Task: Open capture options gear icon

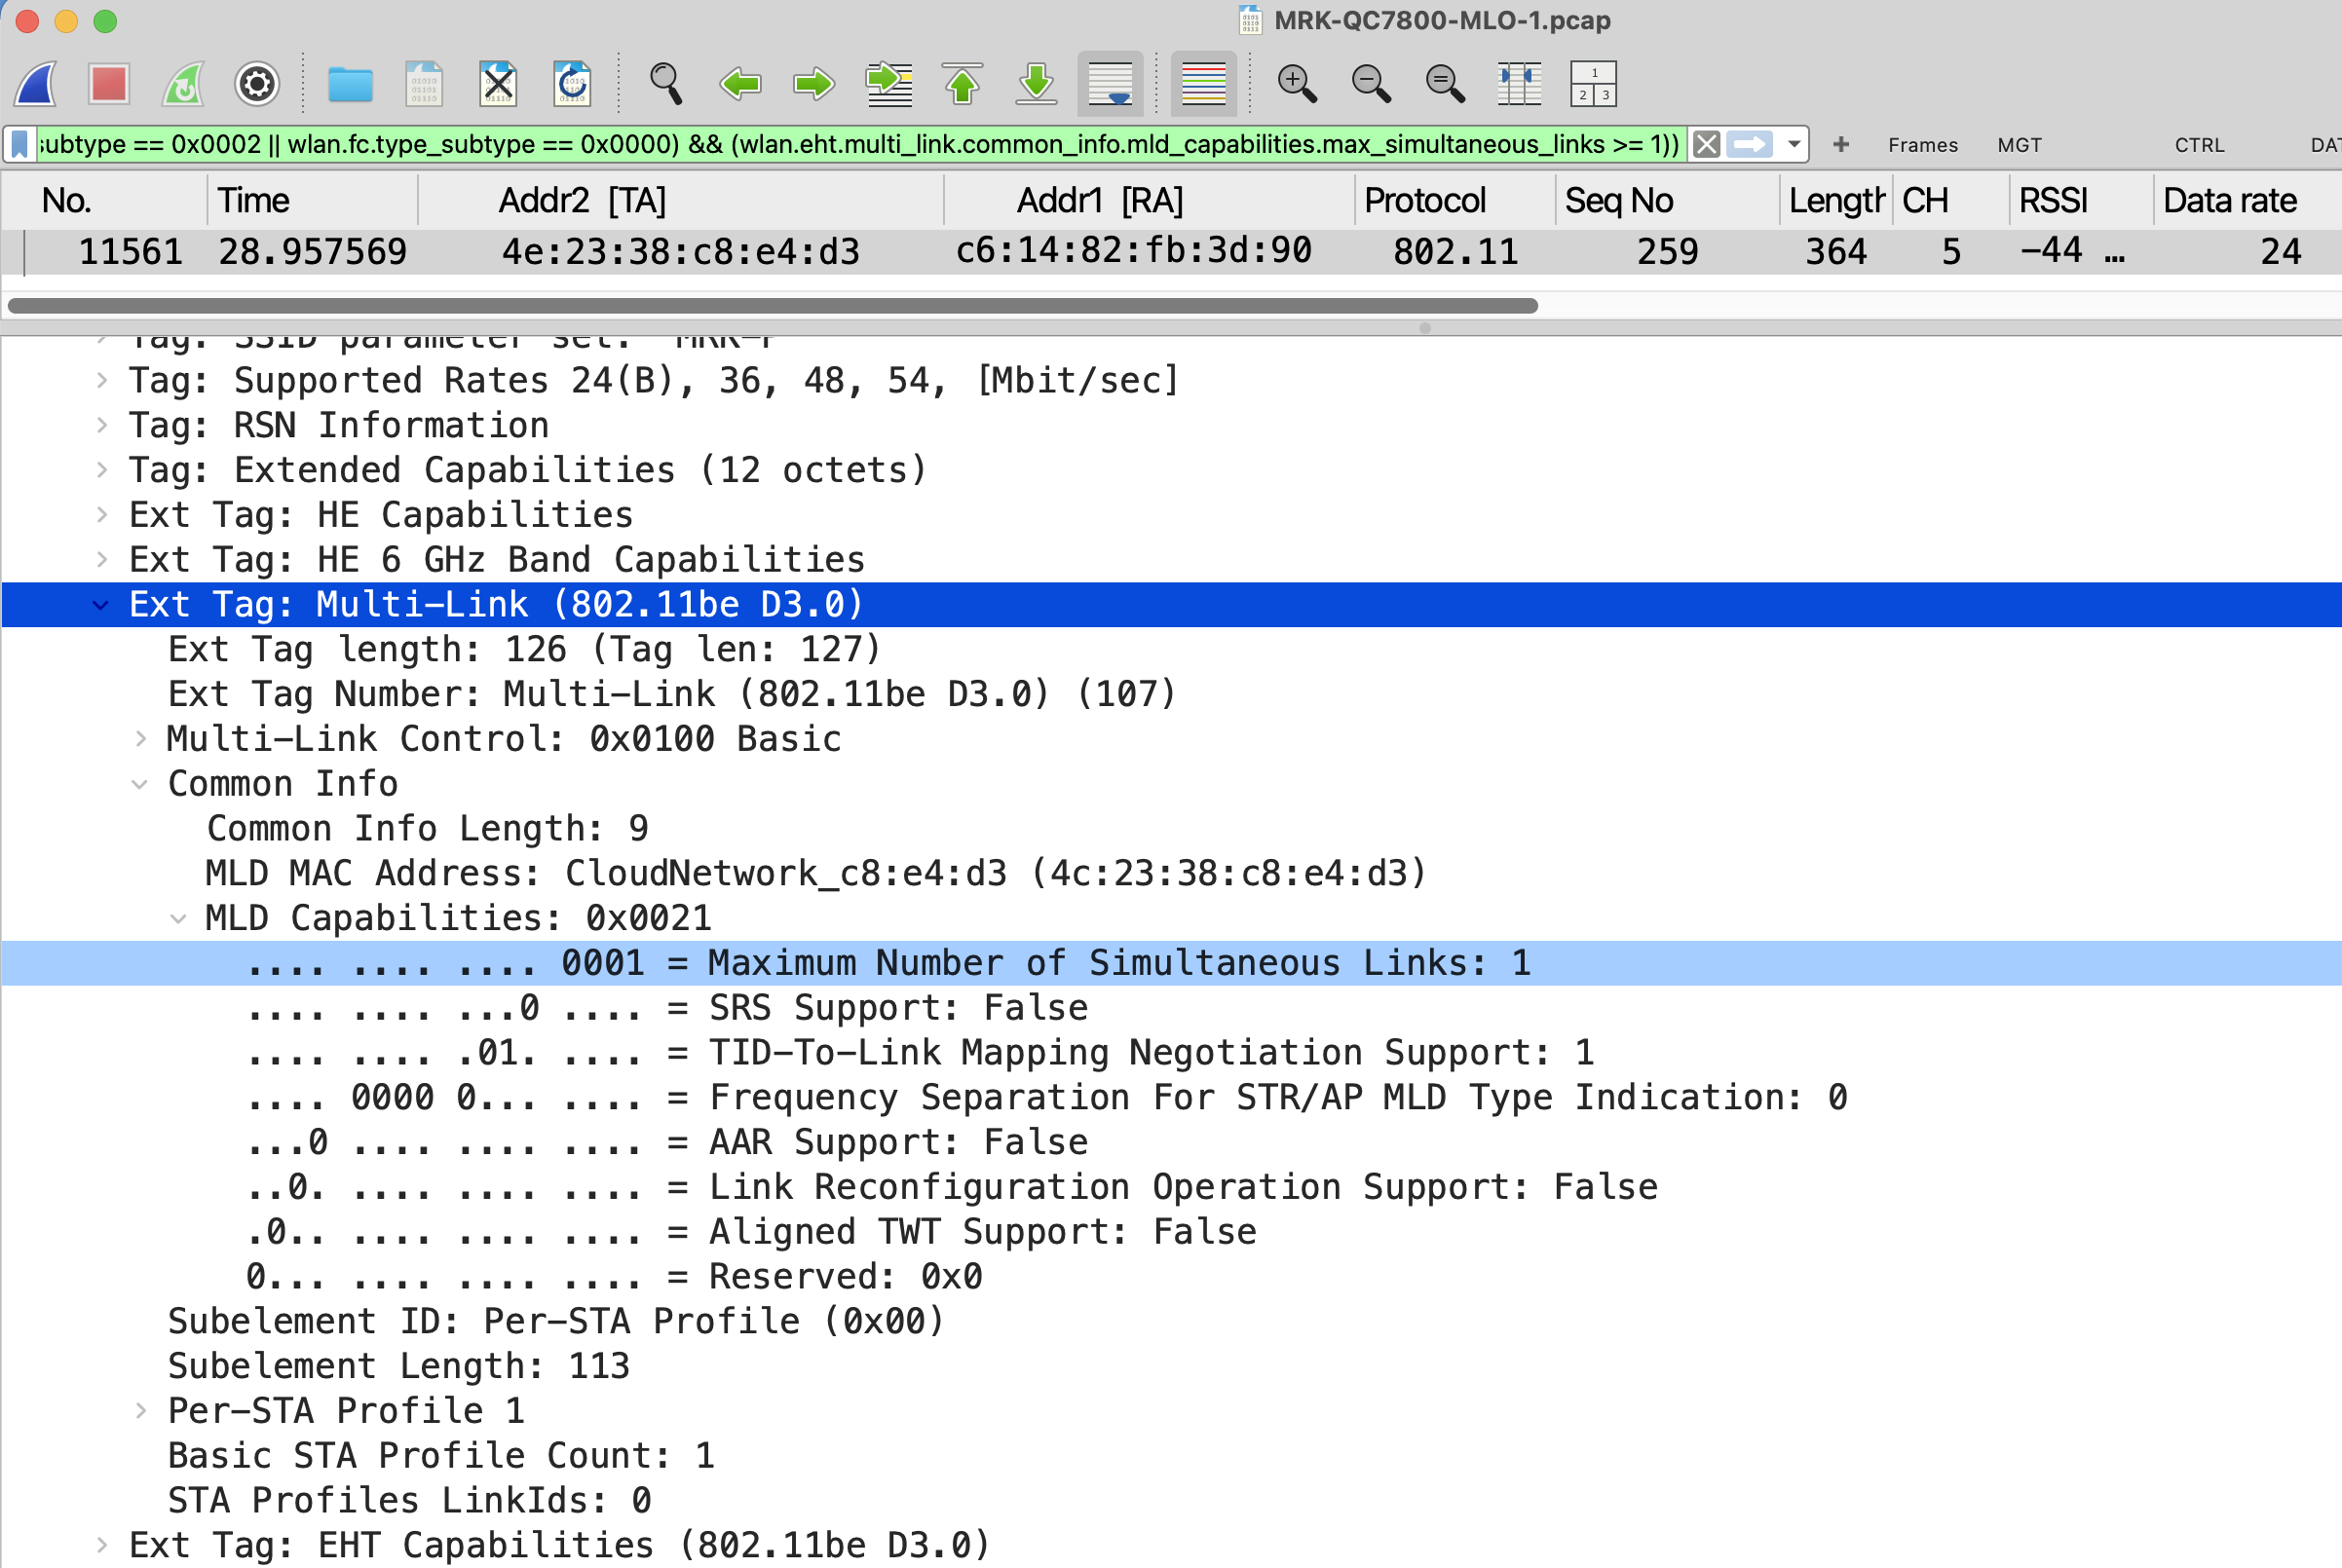Action: [257, 84]
